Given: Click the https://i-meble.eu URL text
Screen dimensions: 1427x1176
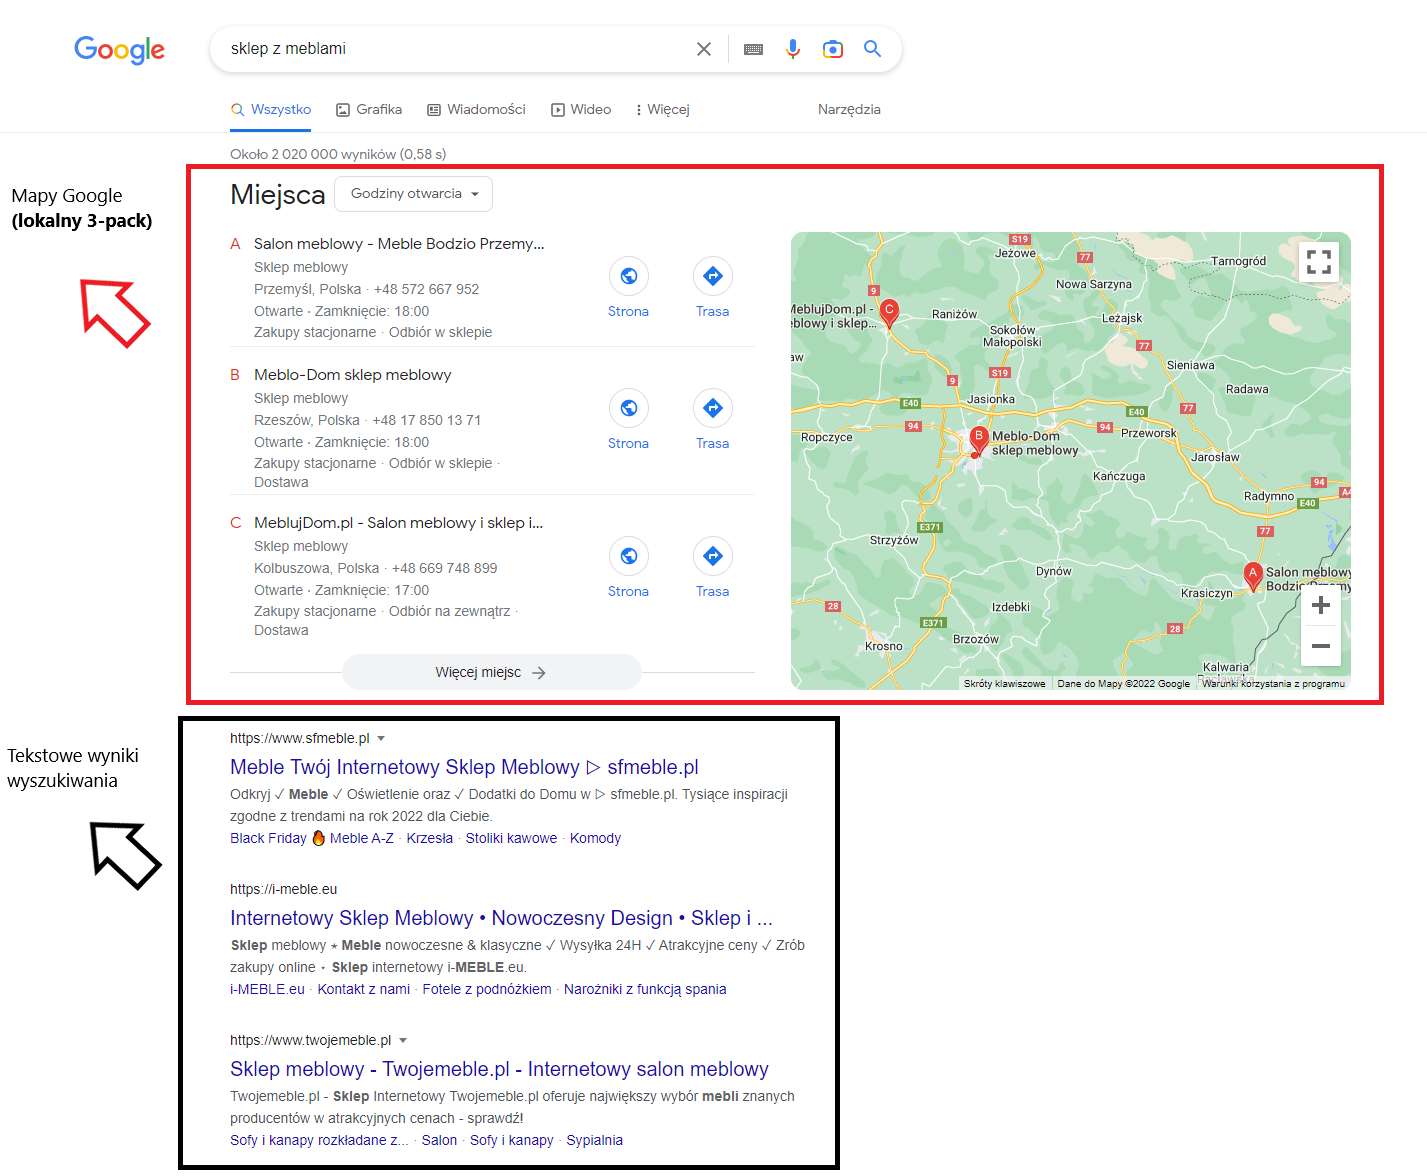Looking at the screenshot, I should (284, 890).
